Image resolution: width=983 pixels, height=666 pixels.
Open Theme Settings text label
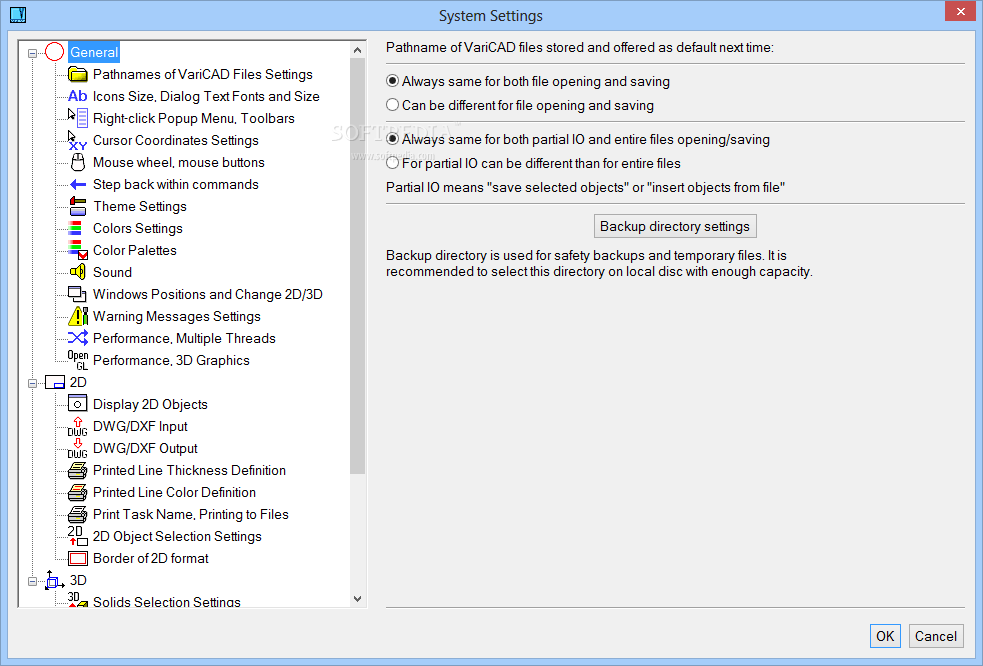coord(140,206)
